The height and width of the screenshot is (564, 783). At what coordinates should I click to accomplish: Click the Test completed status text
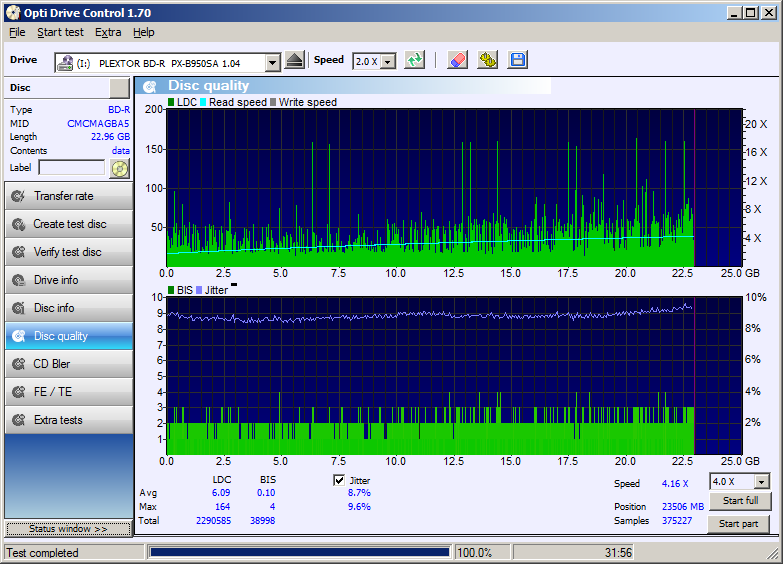pyautogui.click(x=42, y=553)
